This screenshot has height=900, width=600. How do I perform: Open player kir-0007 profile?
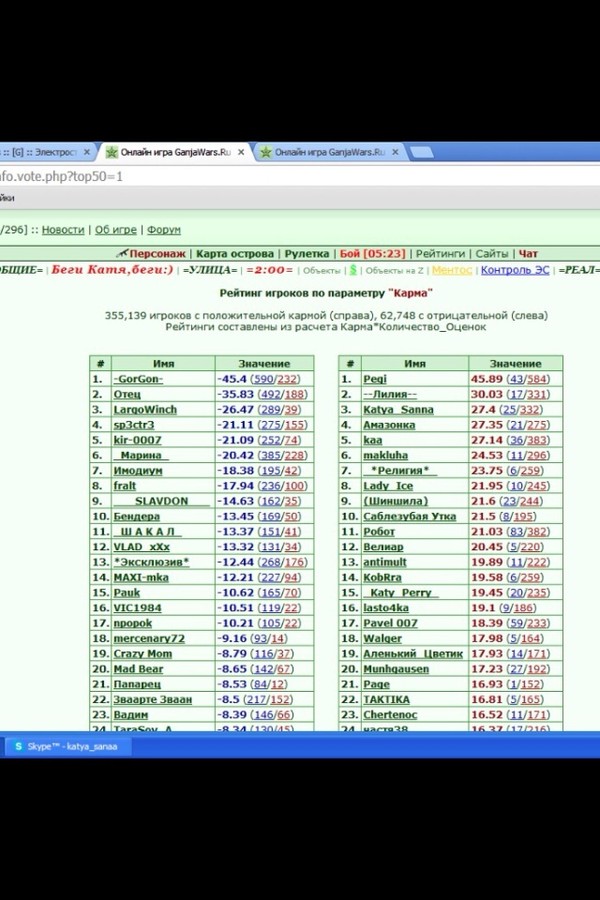pos(137,440)
